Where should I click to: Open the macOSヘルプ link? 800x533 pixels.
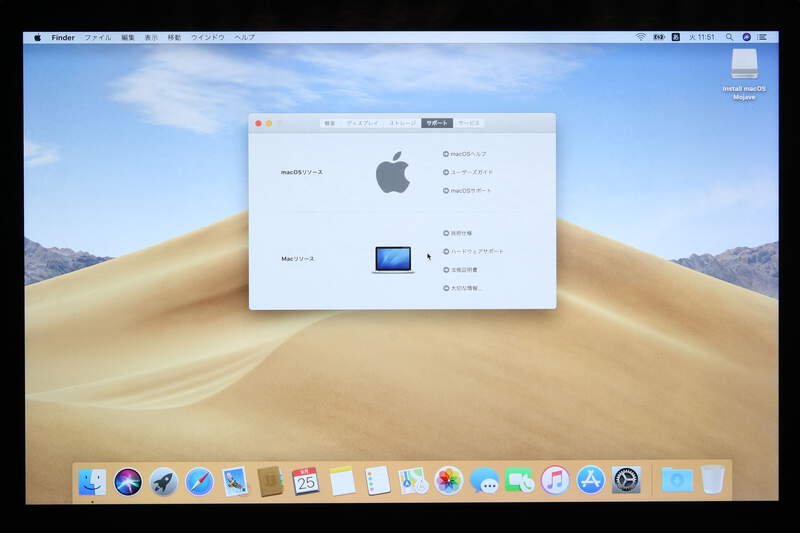point(464,154)
